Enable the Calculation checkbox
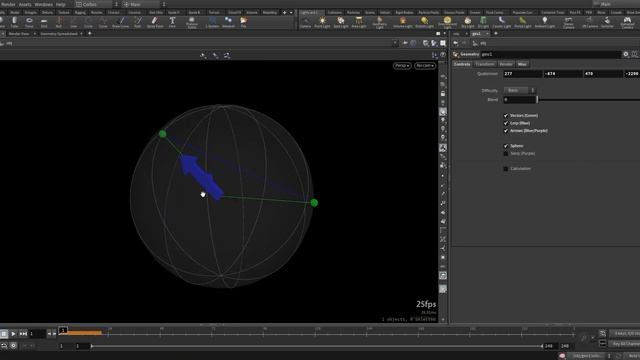The image size is (640, 360). coord(506,169)
